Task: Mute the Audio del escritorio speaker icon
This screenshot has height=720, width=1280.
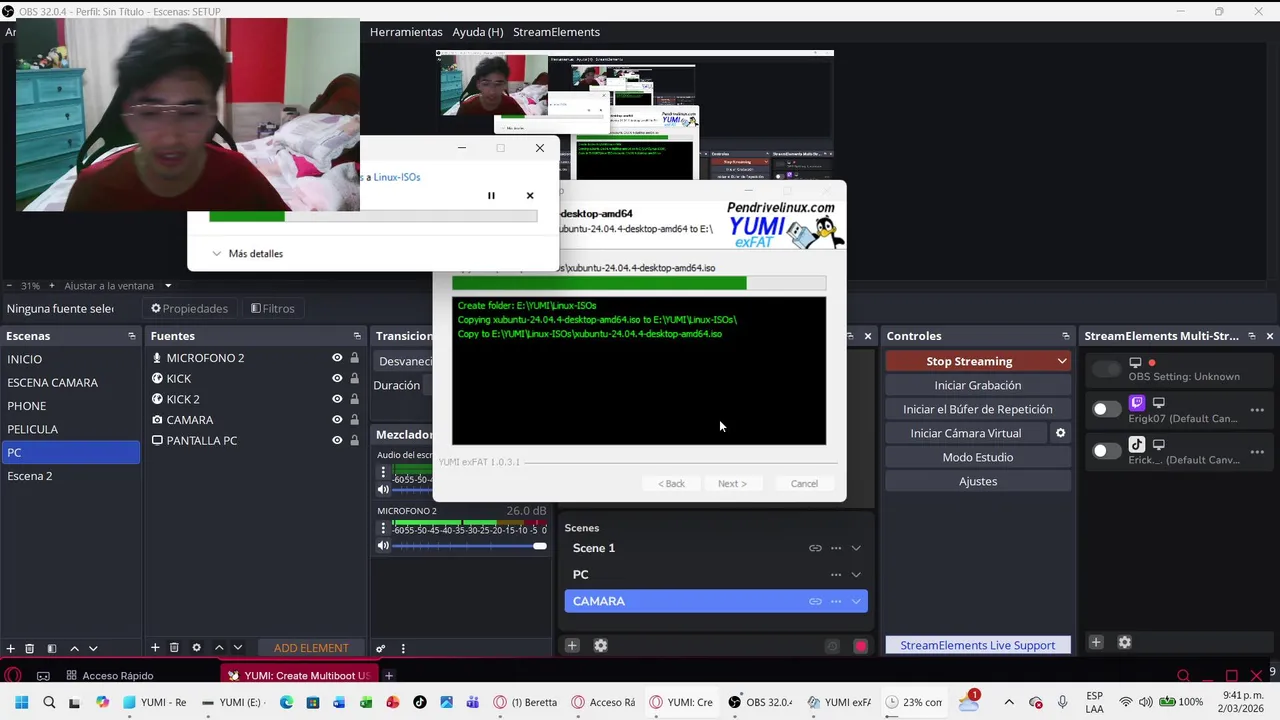Action: click(x=383, y=490)
